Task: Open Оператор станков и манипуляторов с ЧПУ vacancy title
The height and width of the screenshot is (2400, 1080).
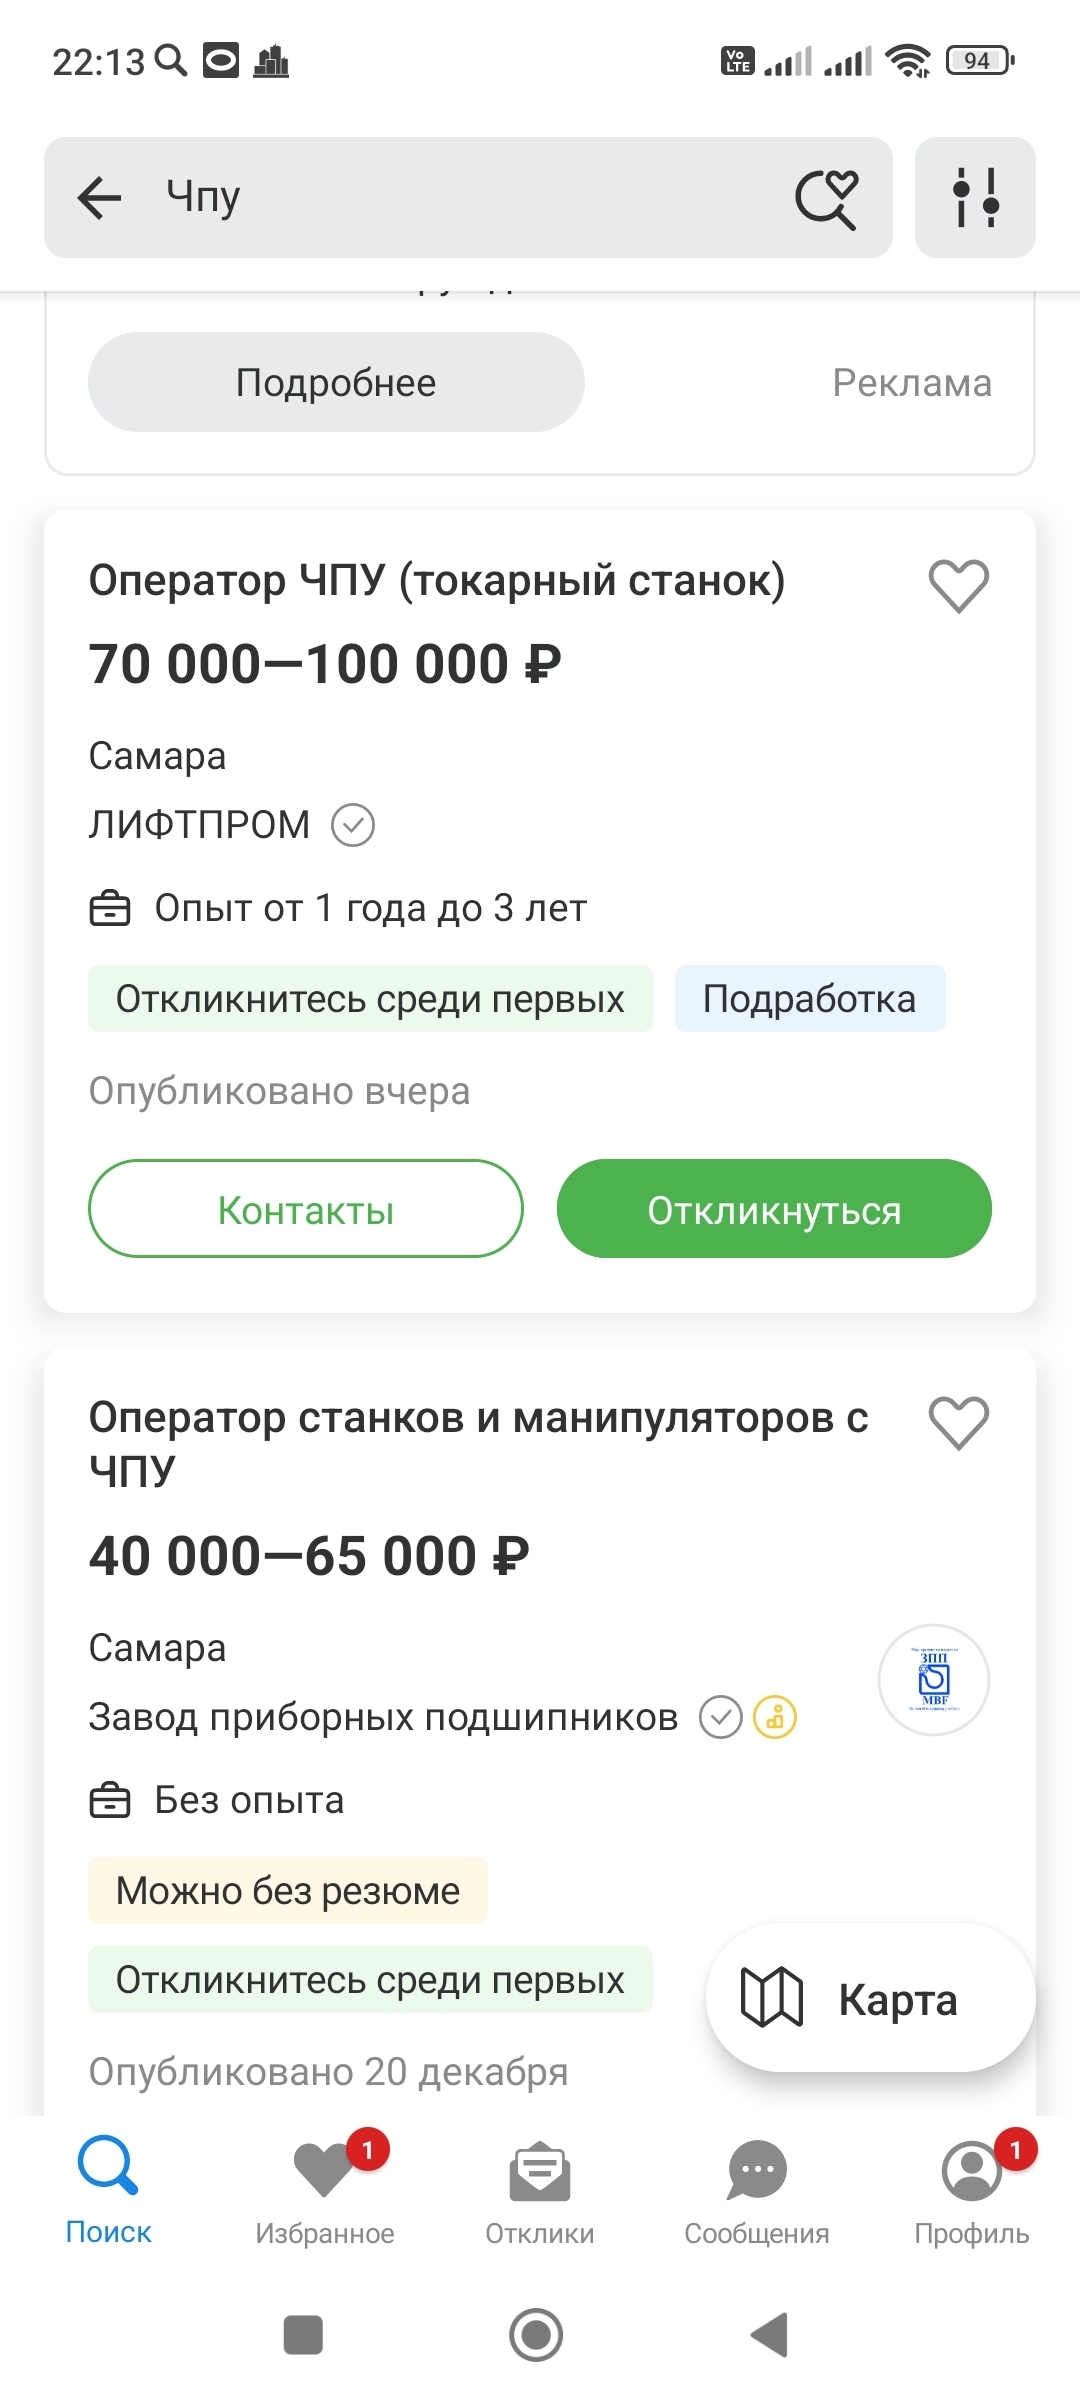Action: click(478, 1443)
